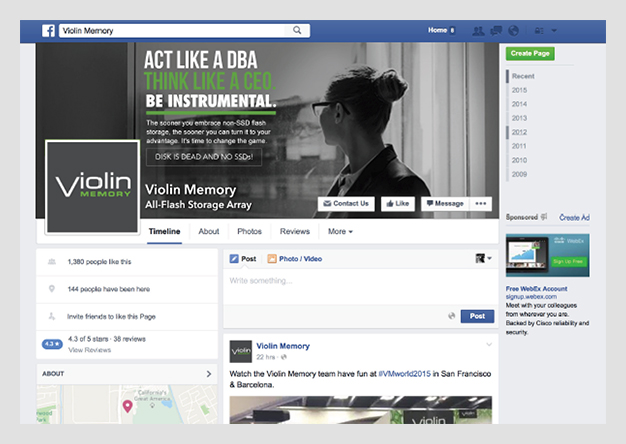Click the Post pencil icon
626x444 pixels.
[x=234, y=259]
